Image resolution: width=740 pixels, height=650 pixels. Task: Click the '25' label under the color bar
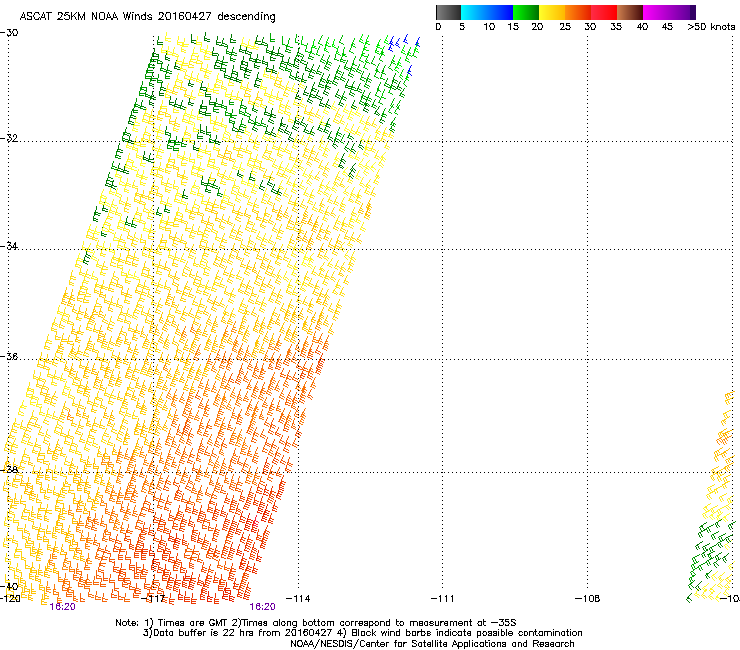pyautogui.click(x=565, y=27)
